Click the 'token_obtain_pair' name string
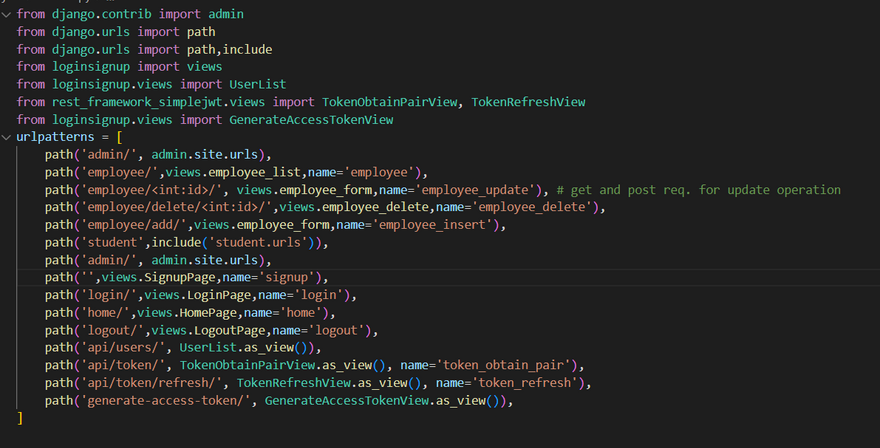Viewport: 880px width, 448px height. point(503,365)
